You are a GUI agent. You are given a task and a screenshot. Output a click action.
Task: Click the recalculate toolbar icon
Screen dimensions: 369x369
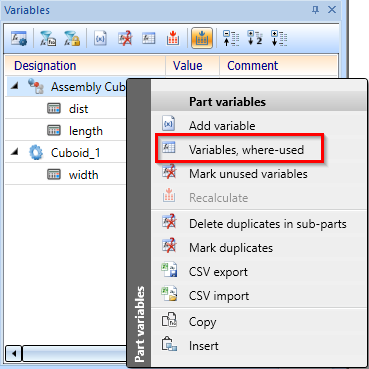click(173, 38)
